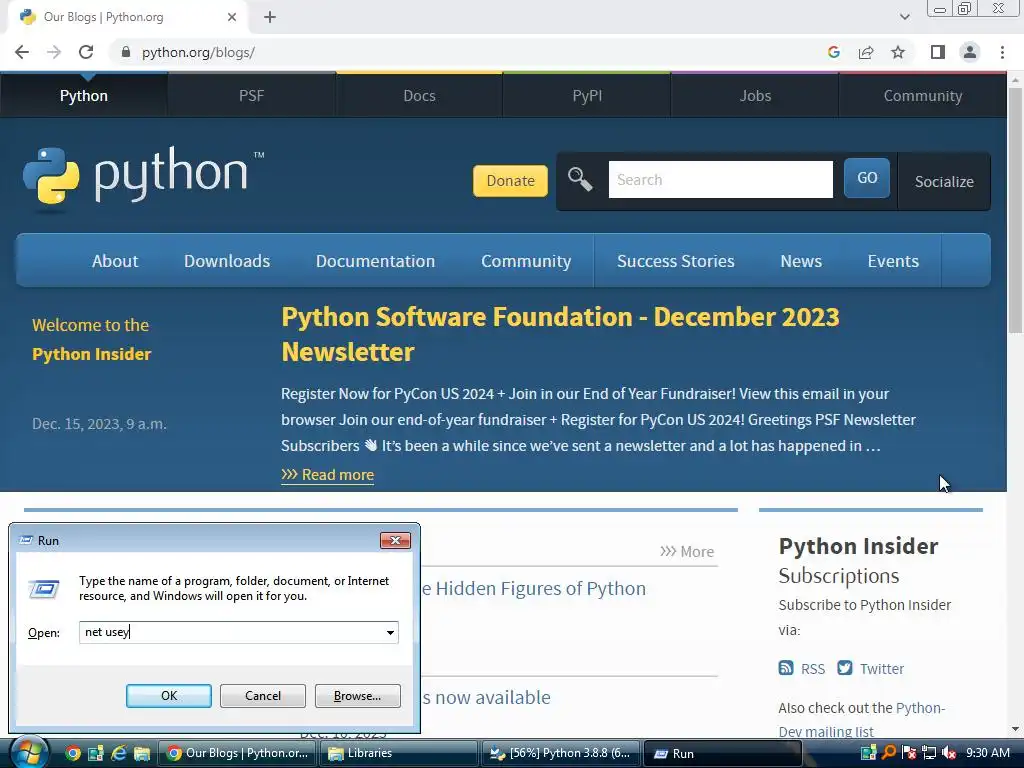Image resolution: width=1024 pixels, height=768 pixels.
Task: Open Community in the main menu
Action: (526, 261)
